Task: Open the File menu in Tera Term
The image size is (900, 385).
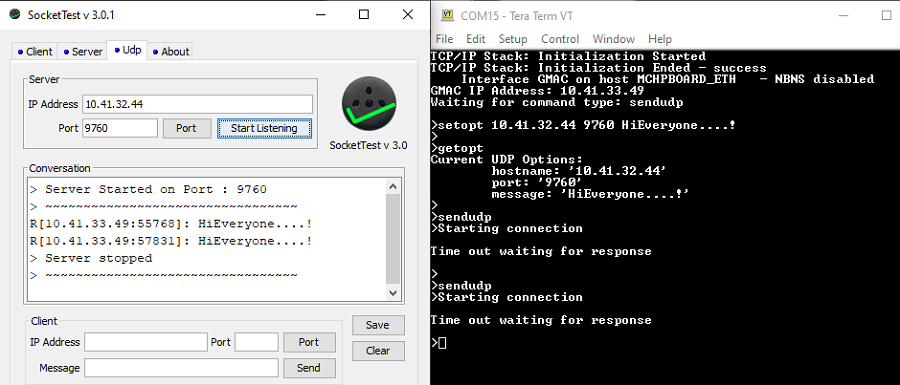Action: point(444,39)
